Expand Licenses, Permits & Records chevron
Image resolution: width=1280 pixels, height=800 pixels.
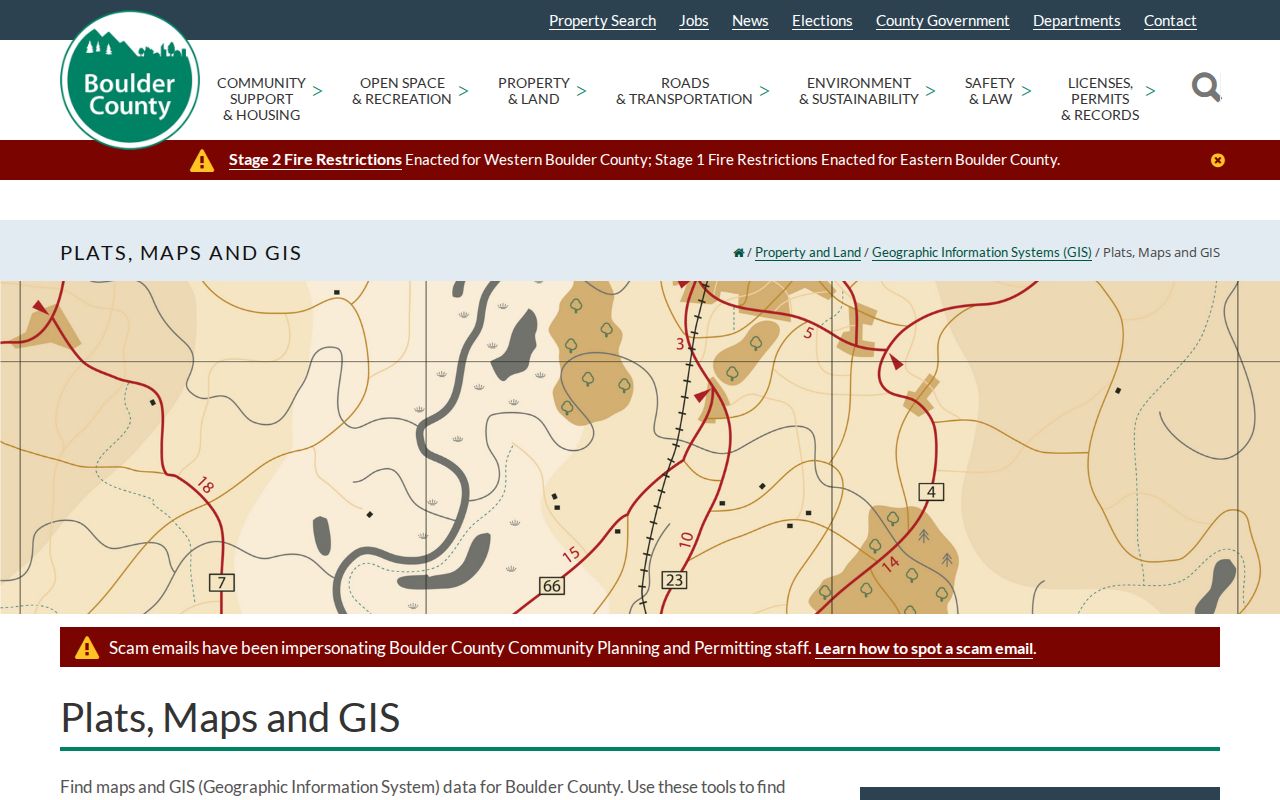[1150, 91]
